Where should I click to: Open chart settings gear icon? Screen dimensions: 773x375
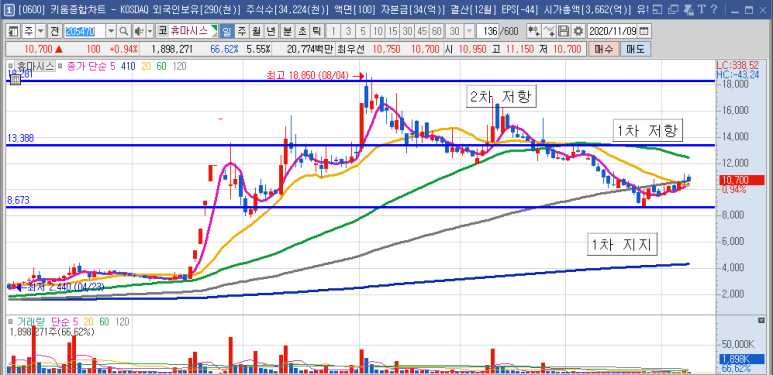[578, 32]
